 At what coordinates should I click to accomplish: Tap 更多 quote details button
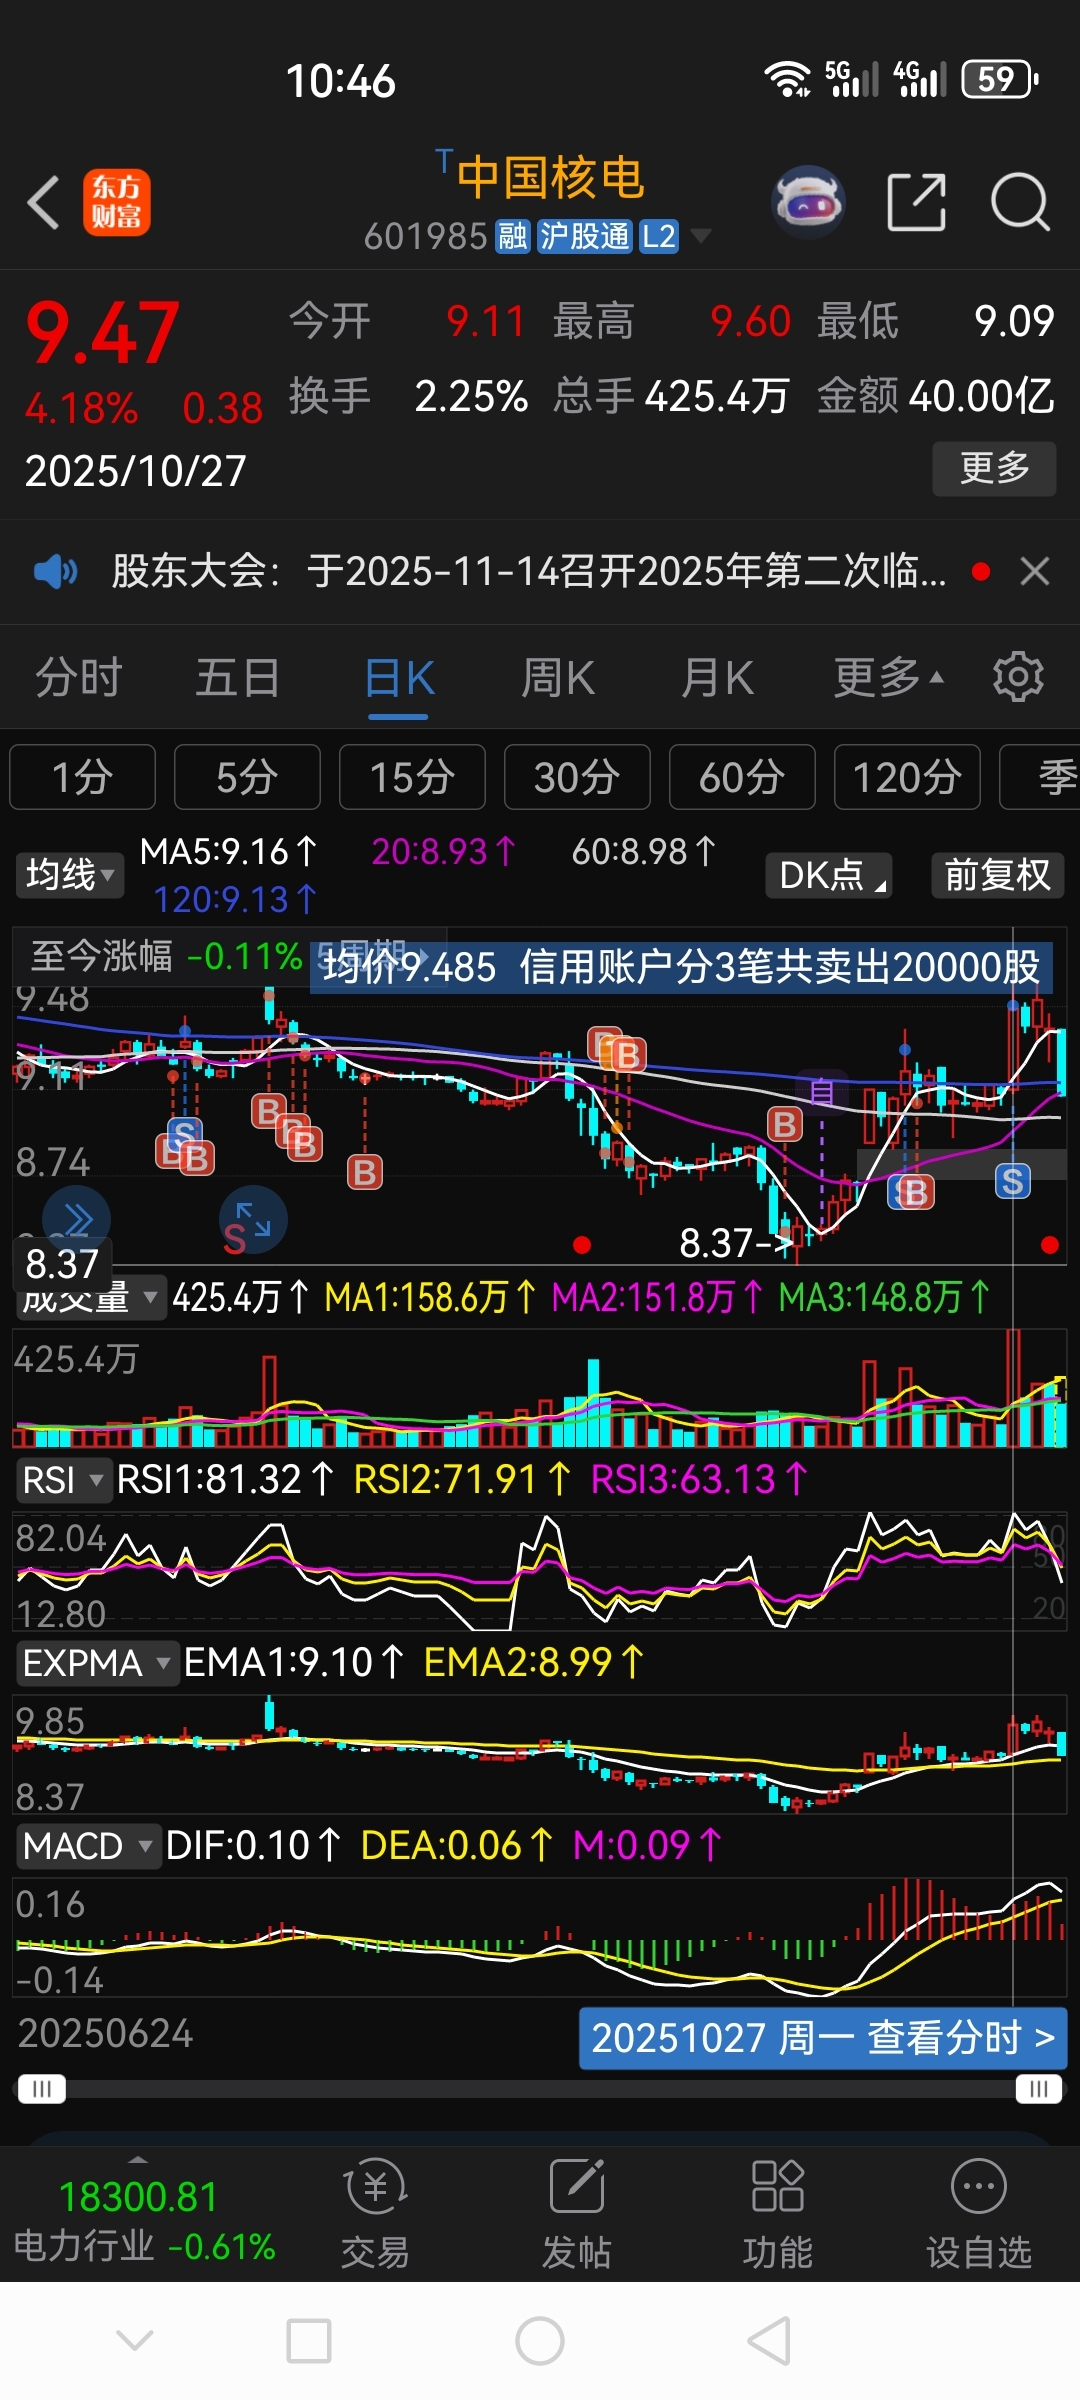(994, 468)
